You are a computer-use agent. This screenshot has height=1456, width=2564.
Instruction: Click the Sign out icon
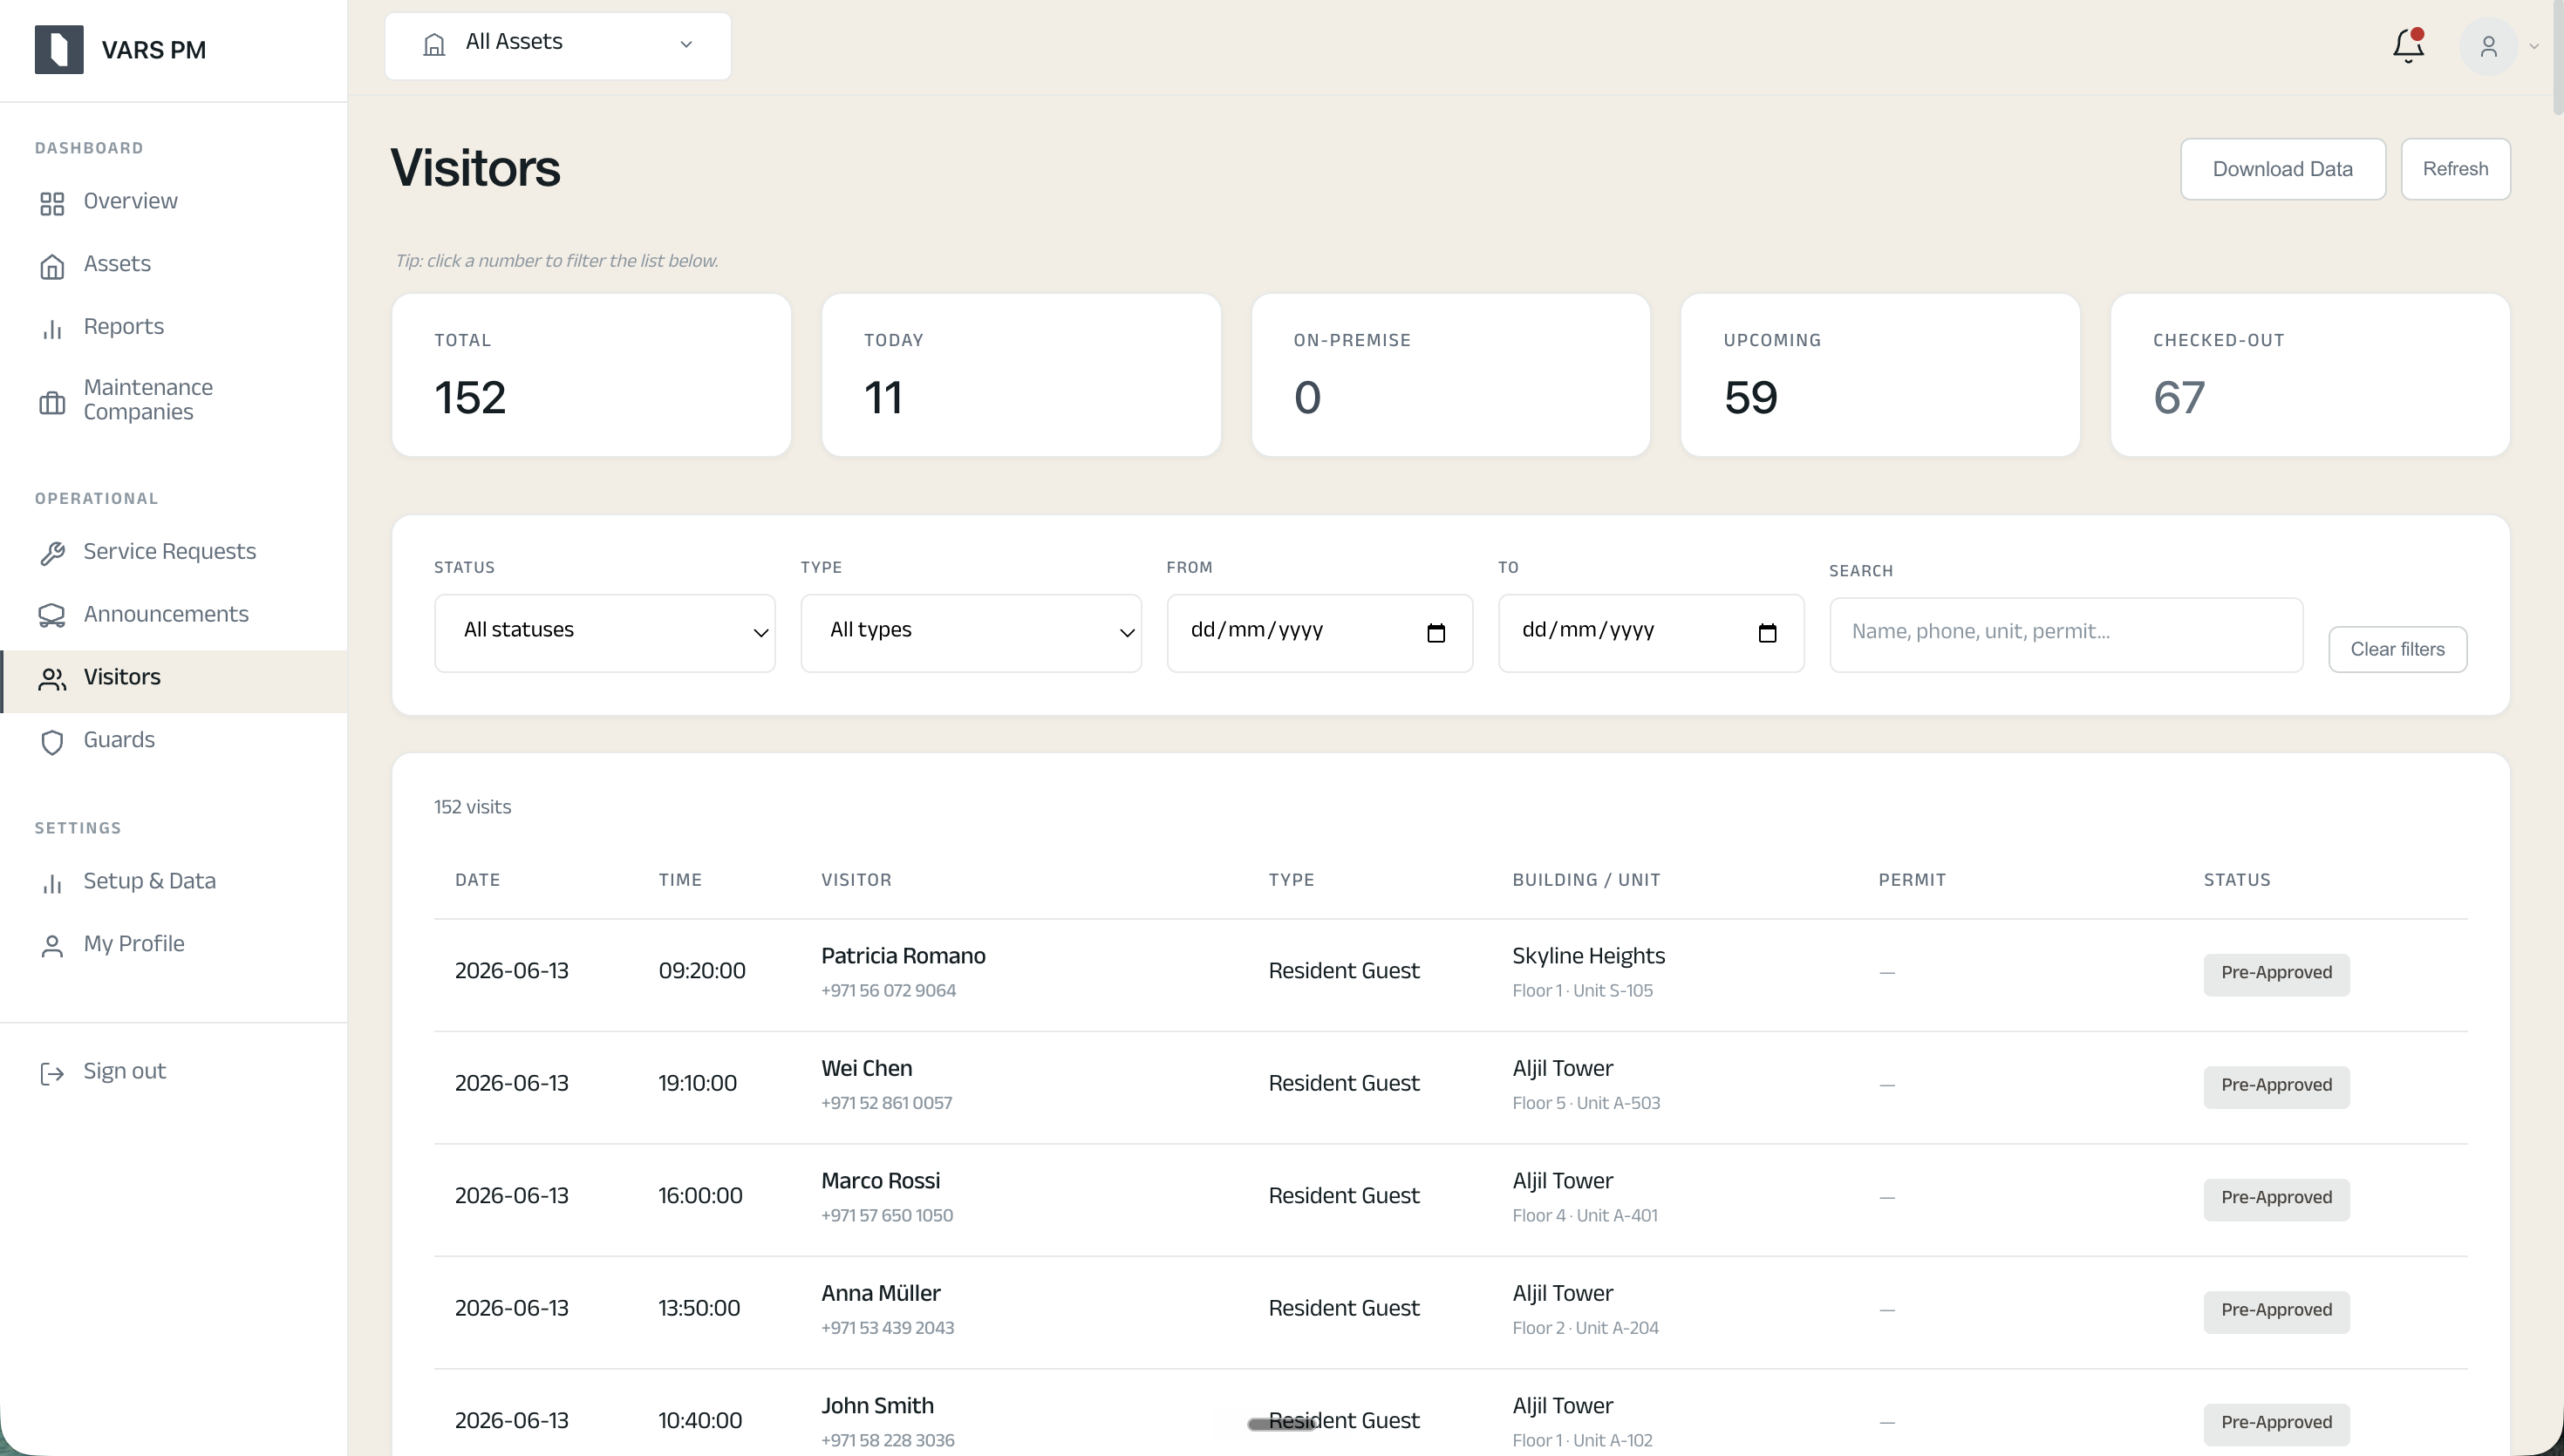coord(52,1073)
